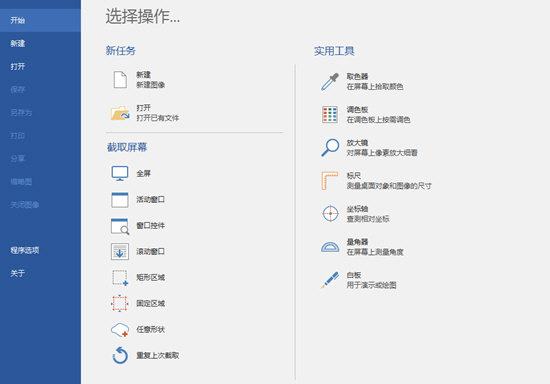Select 打开 in the sidebar
The image size is (550, 384).
click(40, 67)
